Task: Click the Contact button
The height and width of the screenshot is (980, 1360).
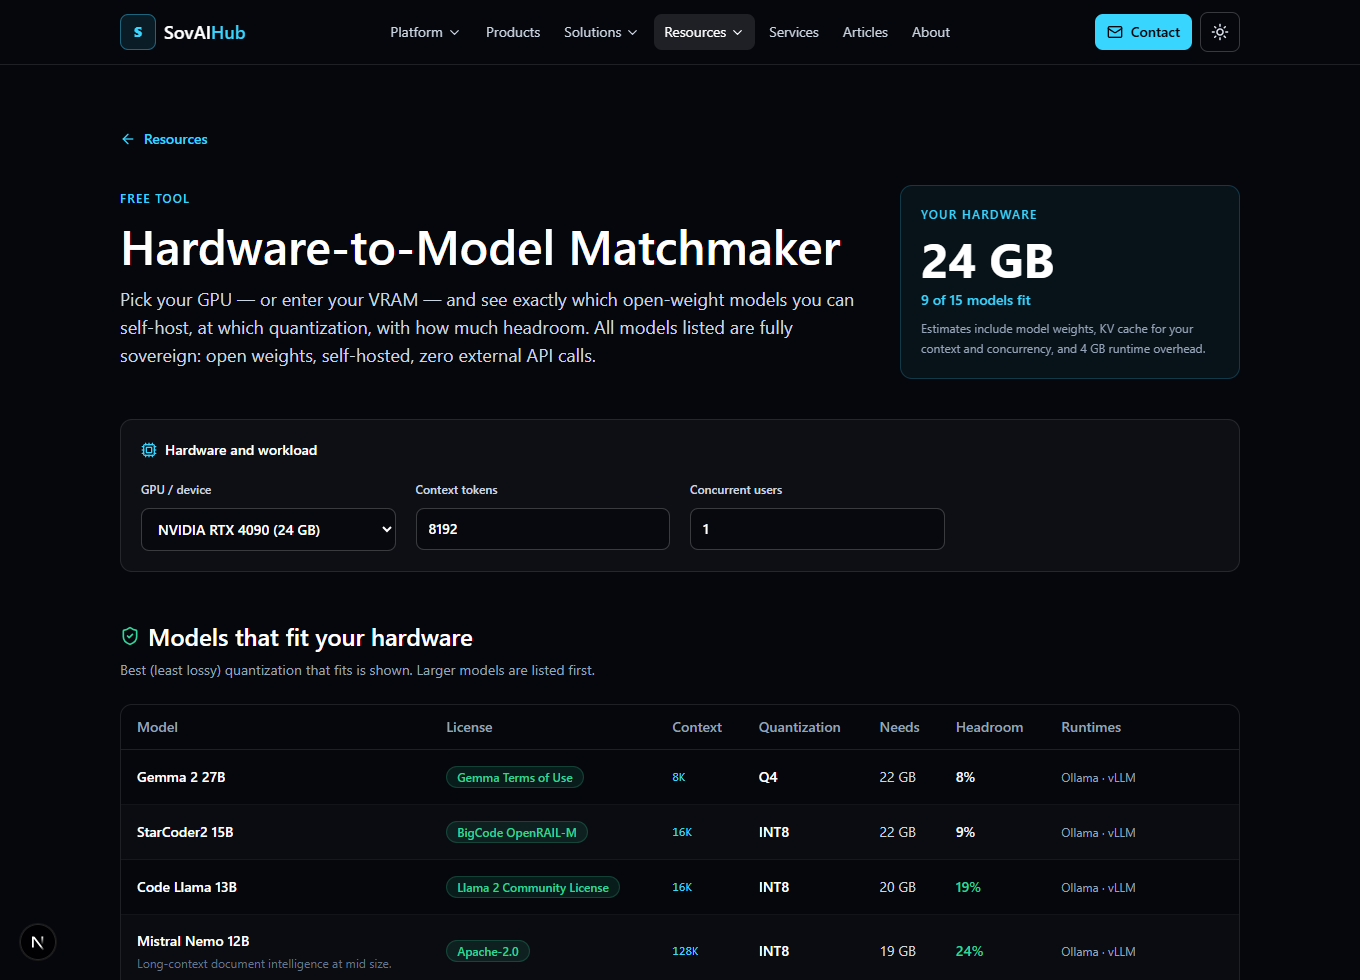Action: pos(1143,32)
